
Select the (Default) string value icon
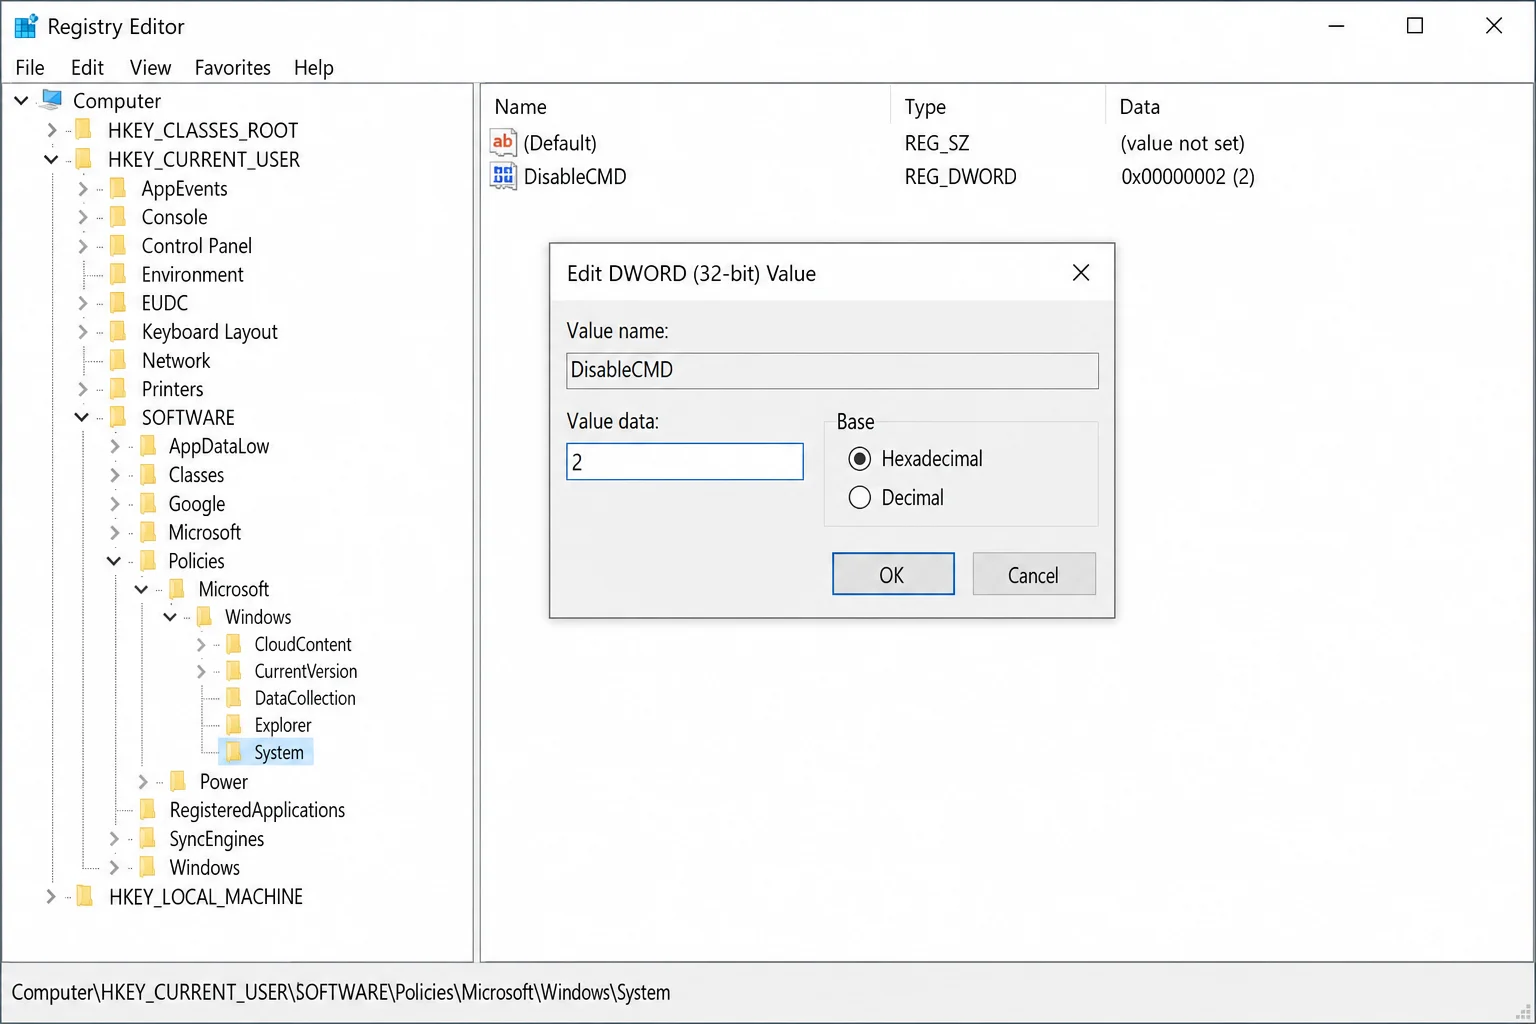coord(503,143)
